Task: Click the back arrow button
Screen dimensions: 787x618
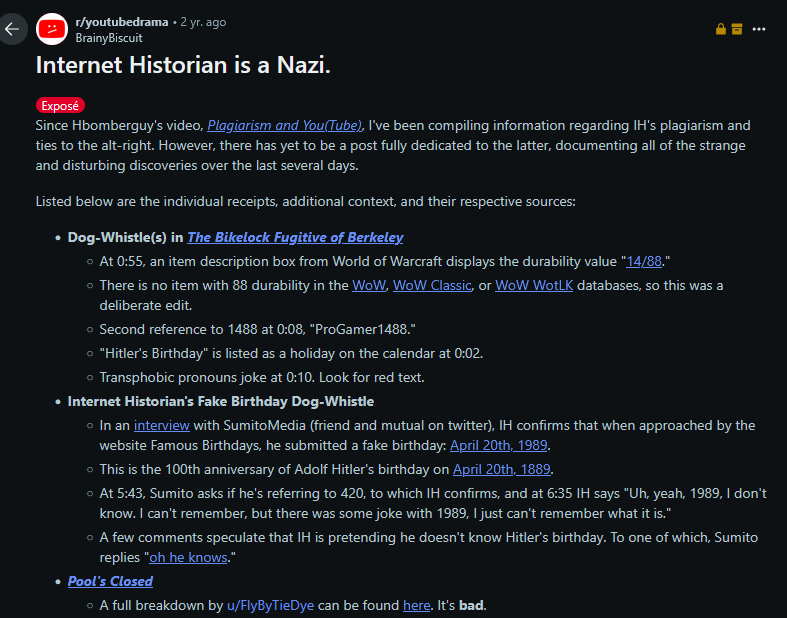Action: pyautogui.click(x=12, y=29)
